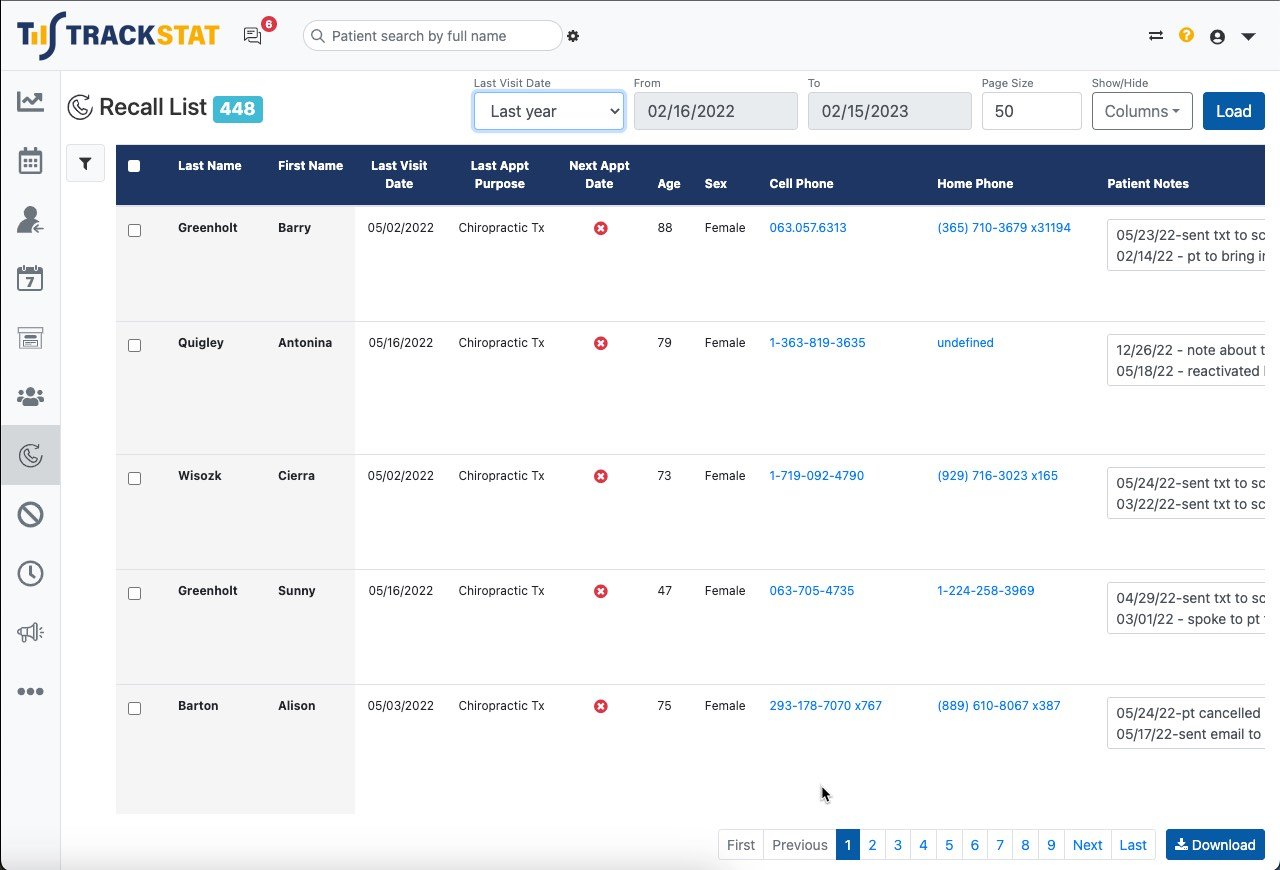Viewport: 1280px width, 870px height.
Task: Click the Download button below the table
Action: click(x=1215, y=844)
